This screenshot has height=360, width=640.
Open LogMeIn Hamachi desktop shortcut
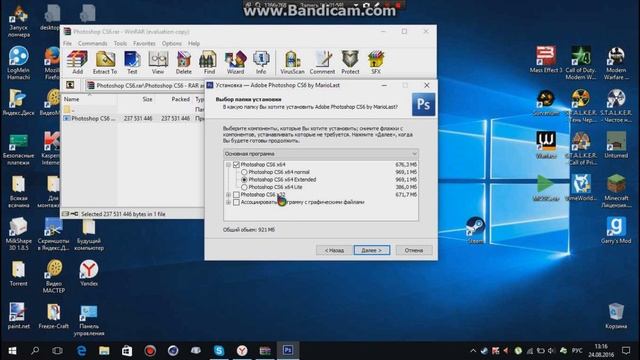(x=18, y=63)
